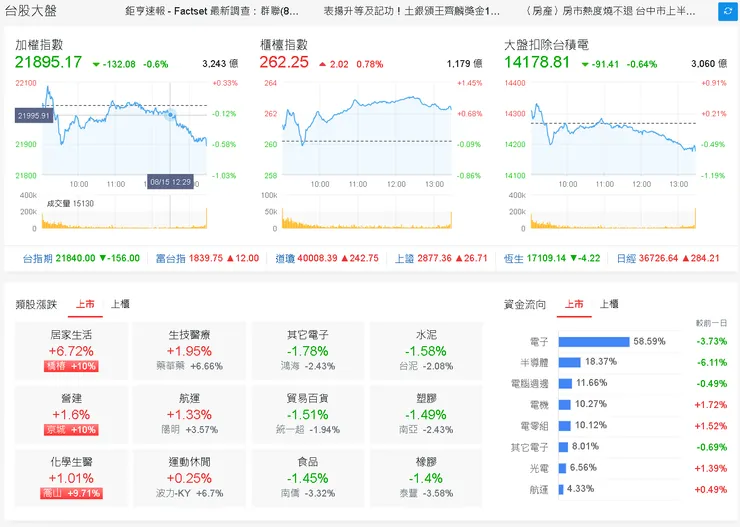740x527 pixels.
Task: Click the 上證 2877.36 ticker
Action: (441, 259)
